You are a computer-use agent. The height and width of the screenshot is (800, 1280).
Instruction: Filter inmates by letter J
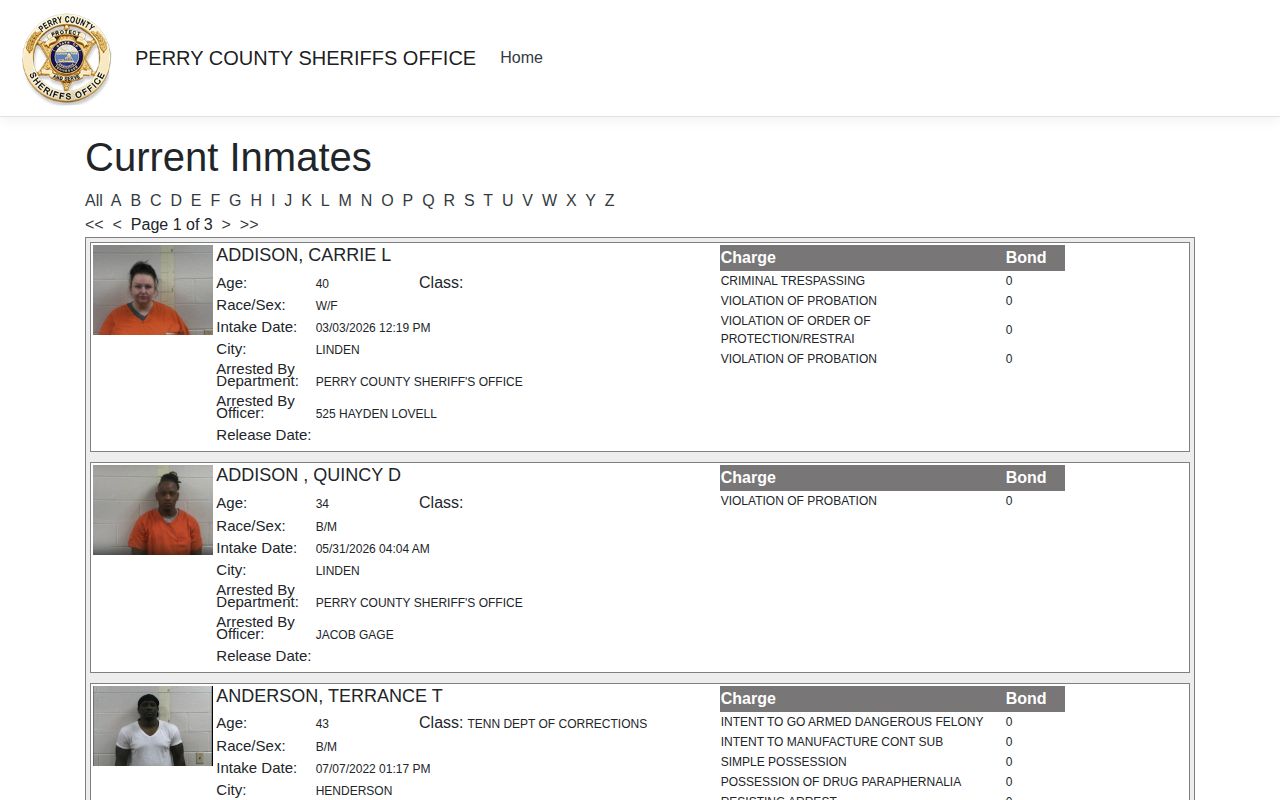click(x=288, y=200)
